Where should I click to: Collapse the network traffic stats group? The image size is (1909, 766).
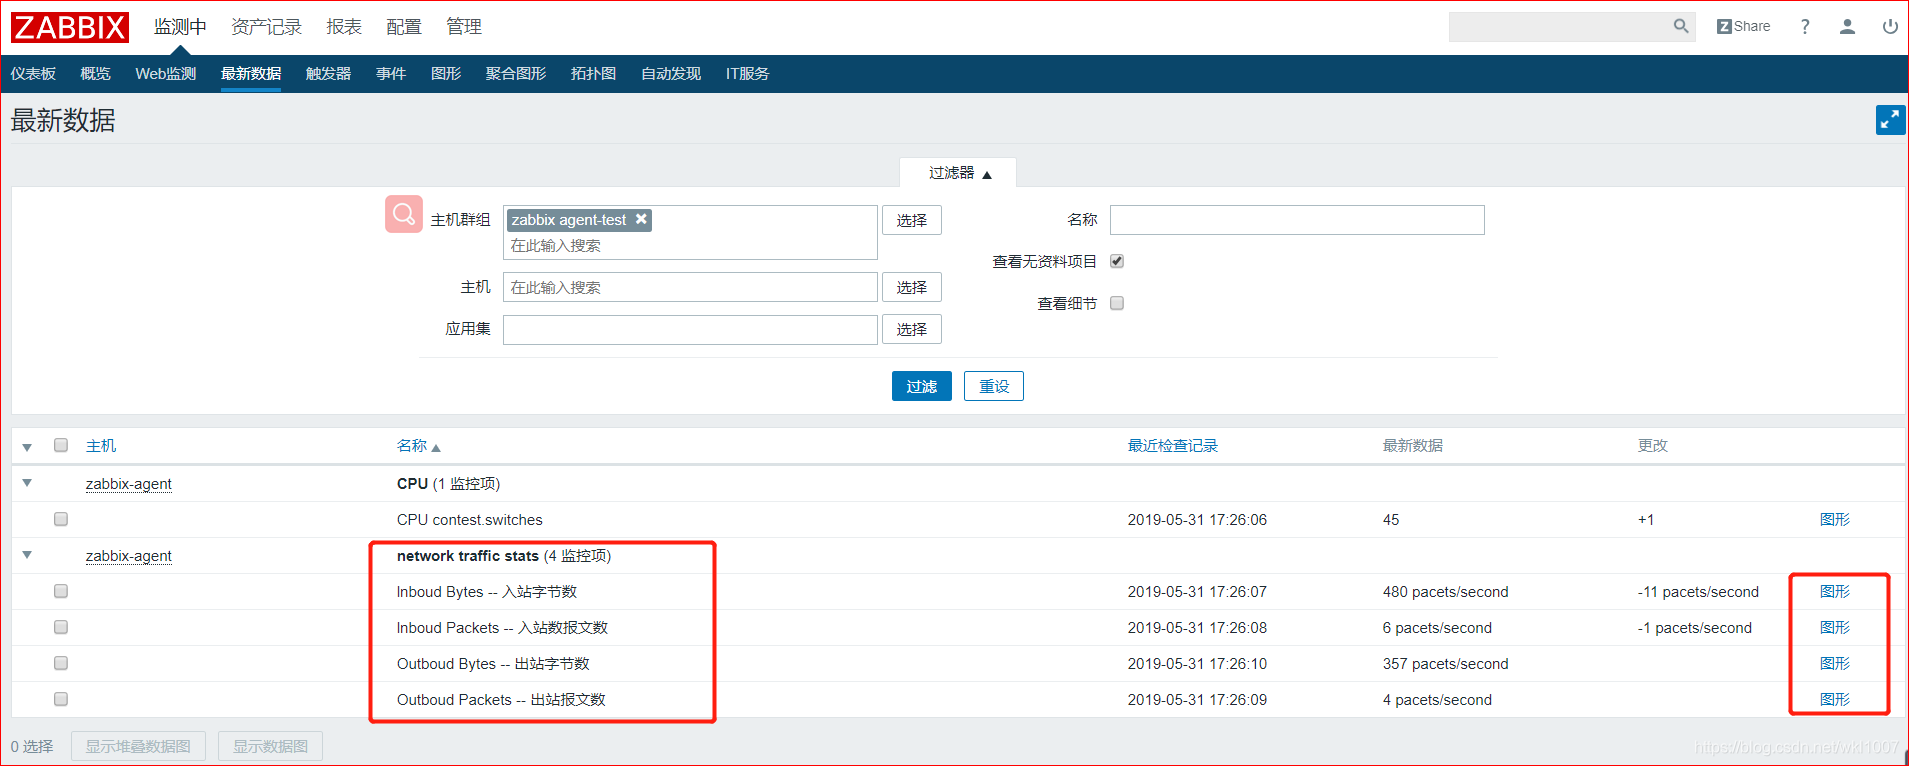tap(27, 555)
